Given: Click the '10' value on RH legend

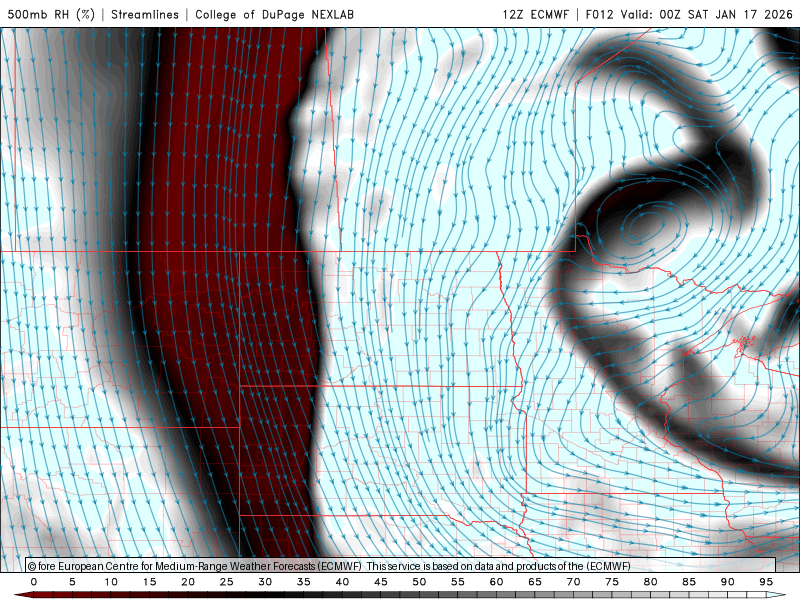Looking at the screenshot, I should (x=111, y=582).
